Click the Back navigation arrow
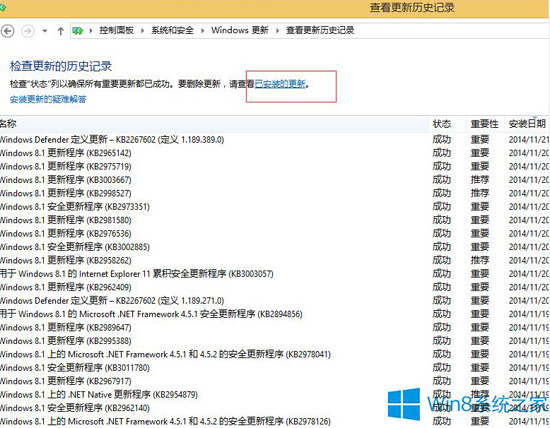The height and width of the screenshot is (428, 550). click(x=7, y=31)
